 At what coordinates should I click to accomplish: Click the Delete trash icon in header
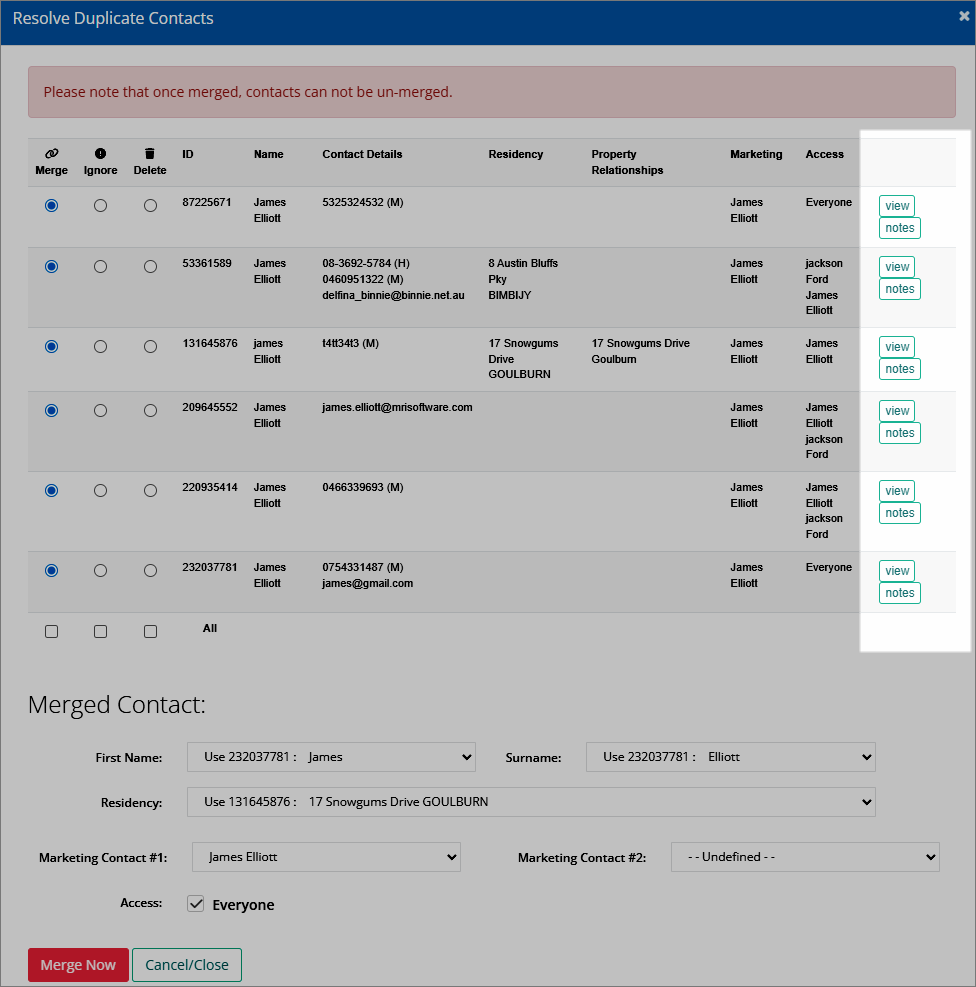click(150, 153)
